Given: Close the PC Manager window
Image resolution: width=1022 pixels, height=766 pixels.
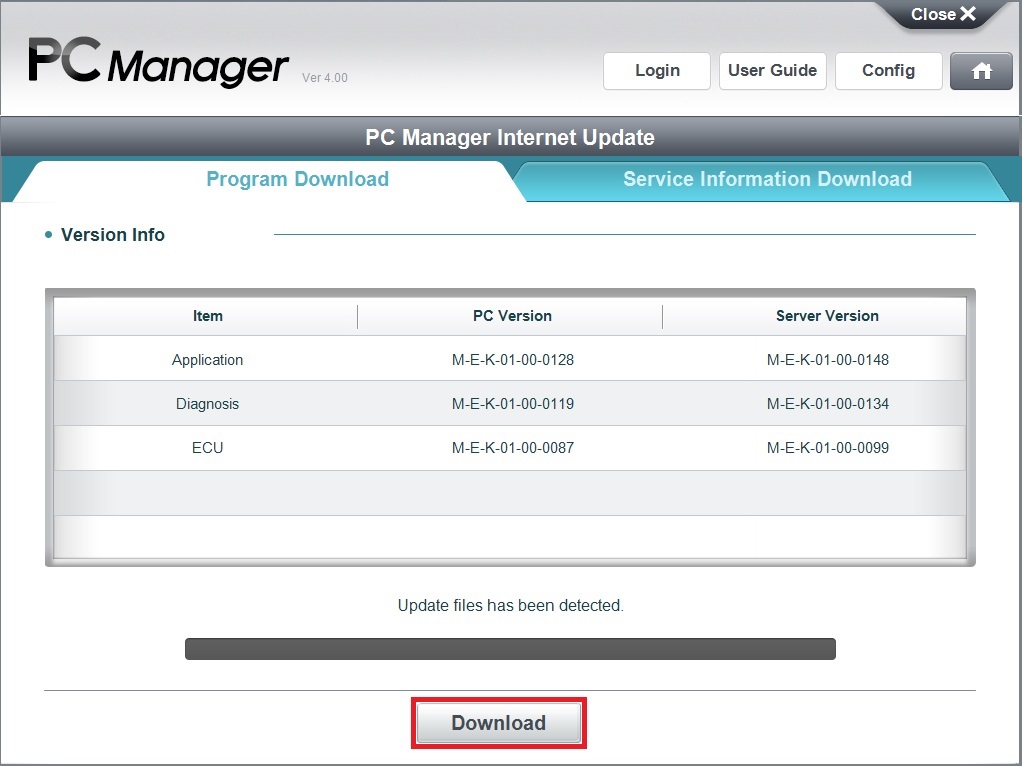Looking at the screenshot, I should tap(943, 14).
